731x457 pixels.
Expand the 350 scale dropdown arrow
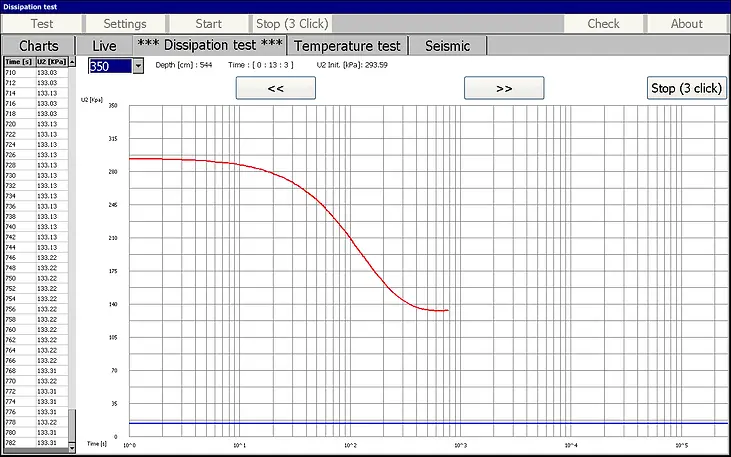[x=138, y=66]
